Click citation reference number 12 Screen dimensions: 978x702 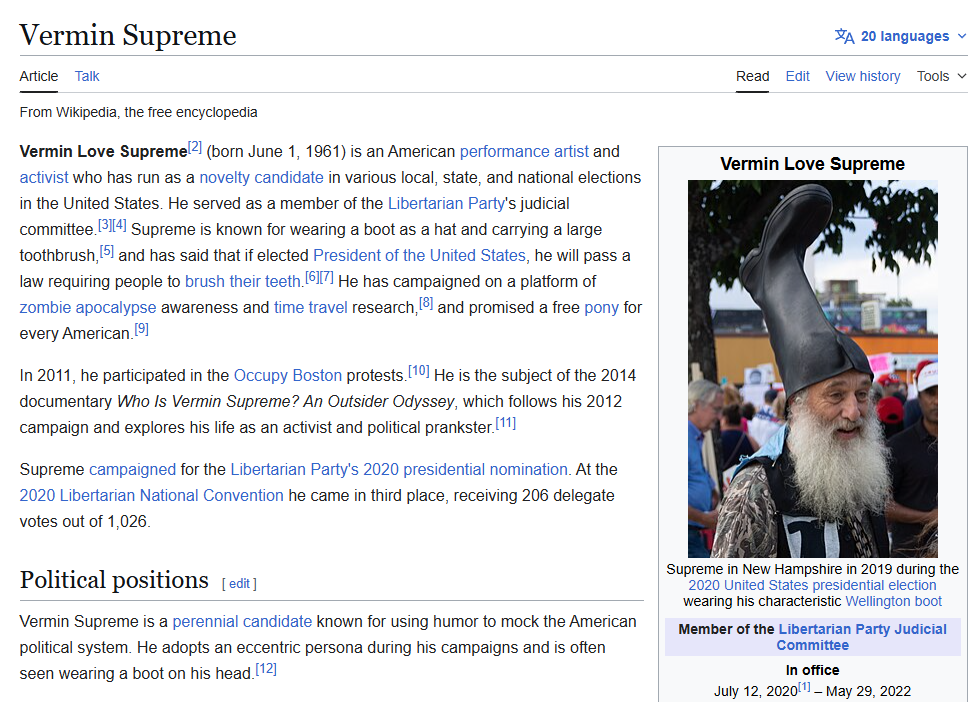click(x=266, y=669)
